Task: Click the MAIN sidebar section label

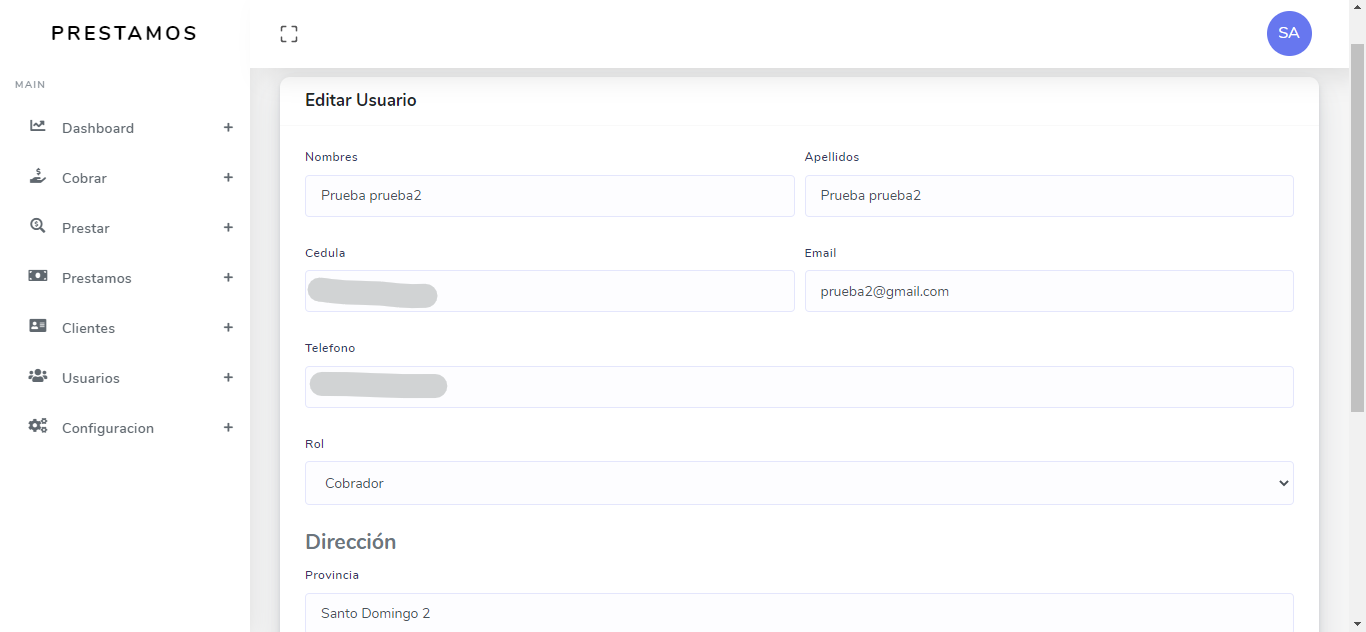Action: [x=30, y=85]
